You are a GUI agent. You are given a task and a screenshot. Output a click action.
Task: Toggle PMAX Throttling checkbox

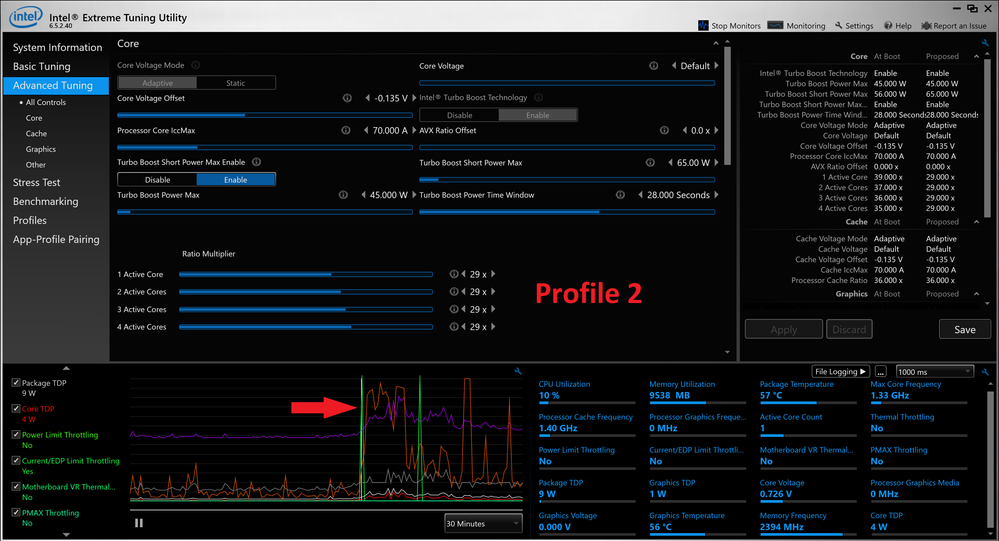[16, 512]
